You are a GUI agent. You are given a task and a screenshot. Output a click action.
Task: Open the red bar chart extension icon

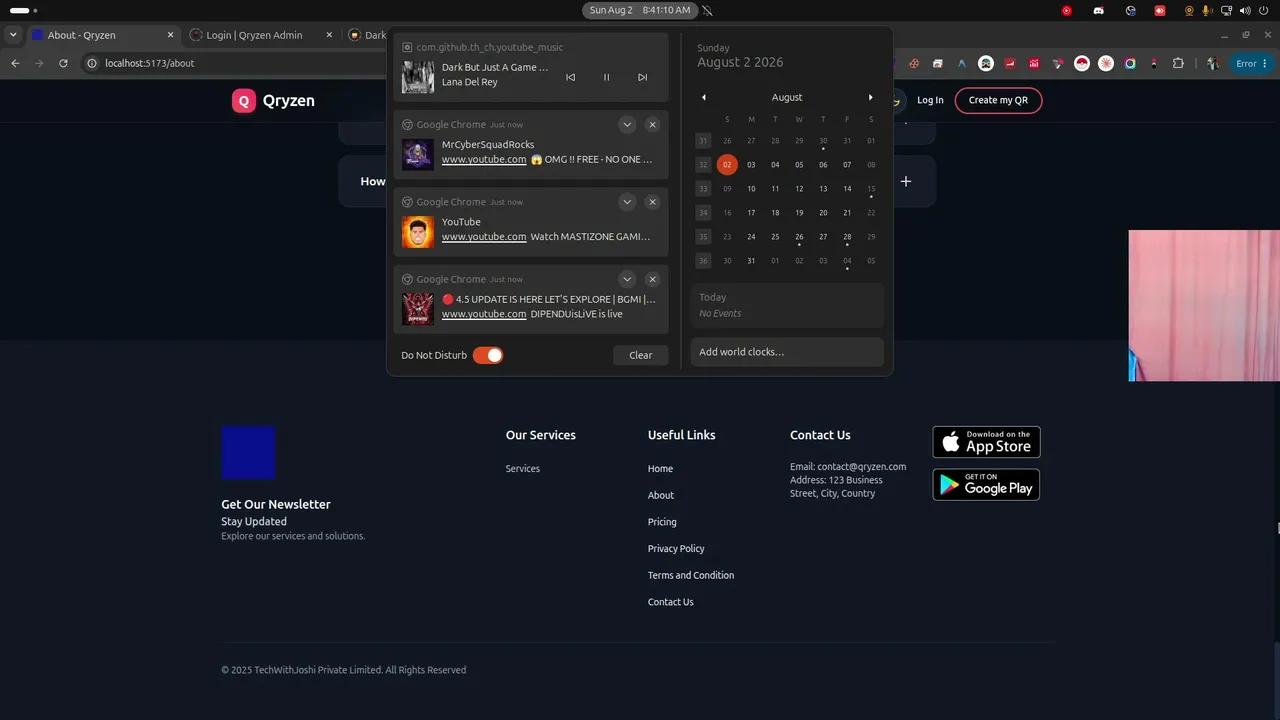(x=1034, y=63)
